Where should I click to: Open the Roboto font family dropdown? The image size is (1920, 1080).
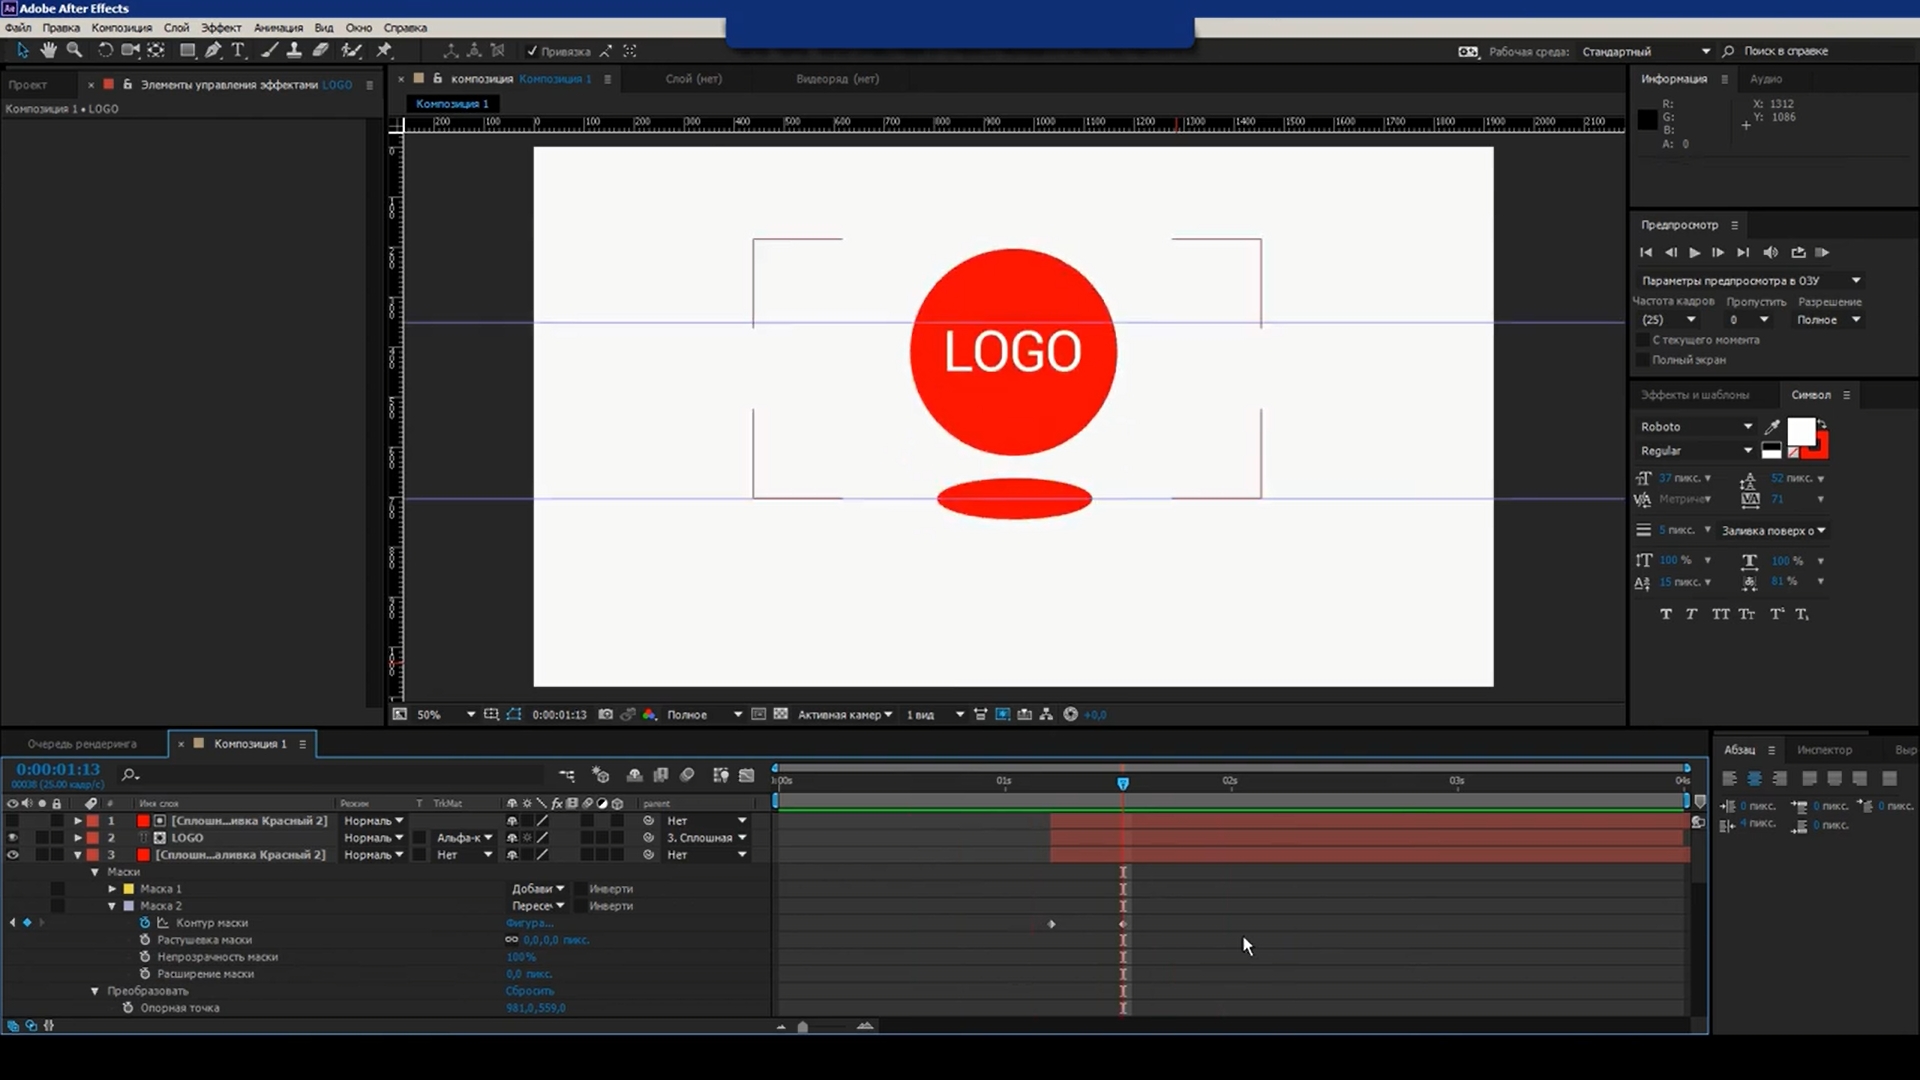click(x=1747, y=427)
